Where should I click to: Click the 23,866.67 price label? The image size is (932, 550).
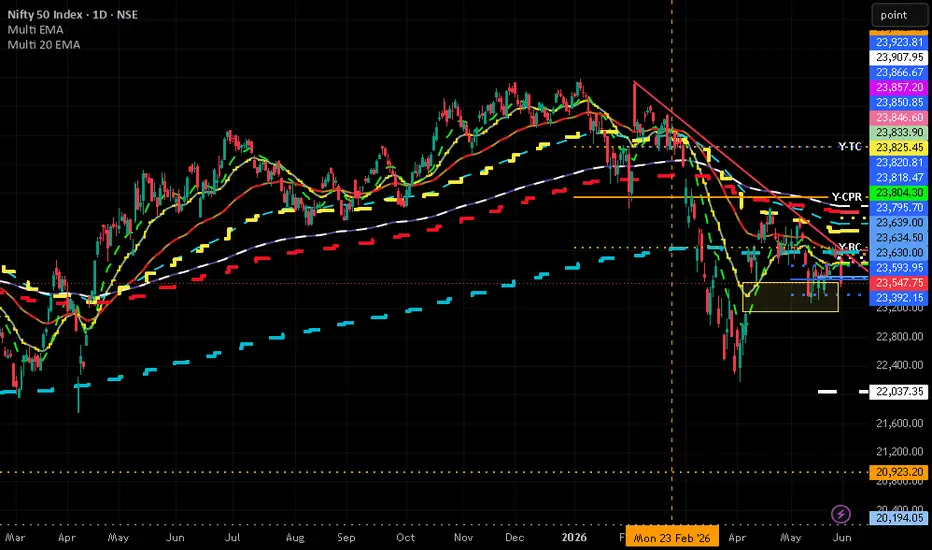click(898, 72)
